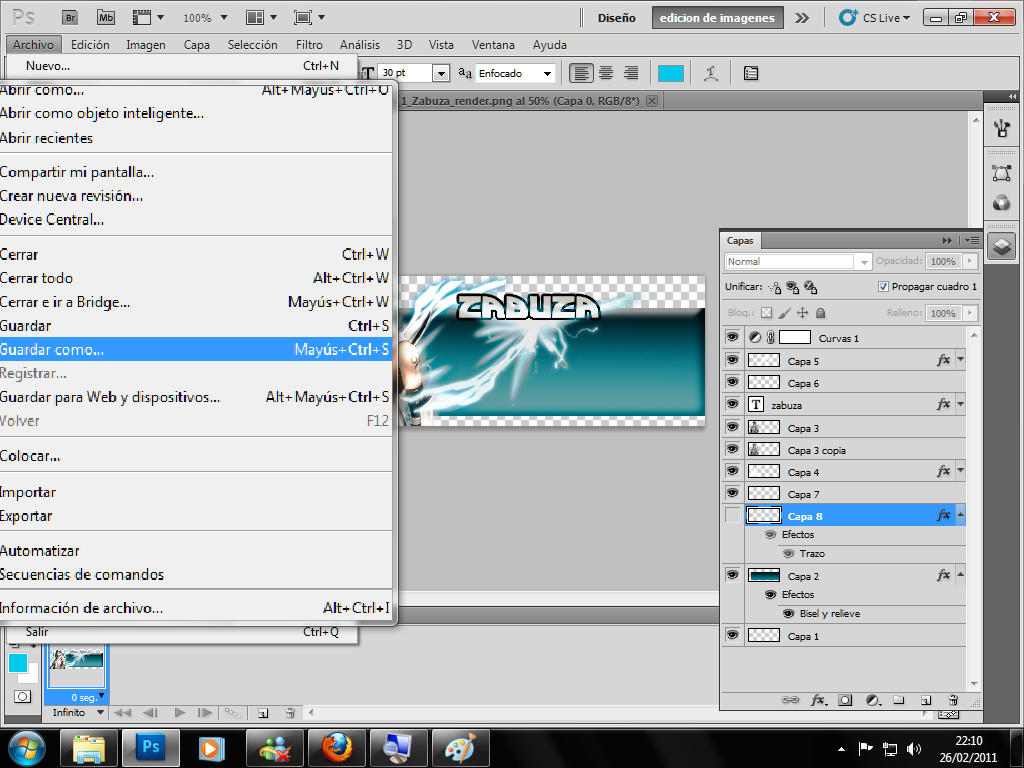
Task: Click the Layers dock icon
Action: 1002,247
